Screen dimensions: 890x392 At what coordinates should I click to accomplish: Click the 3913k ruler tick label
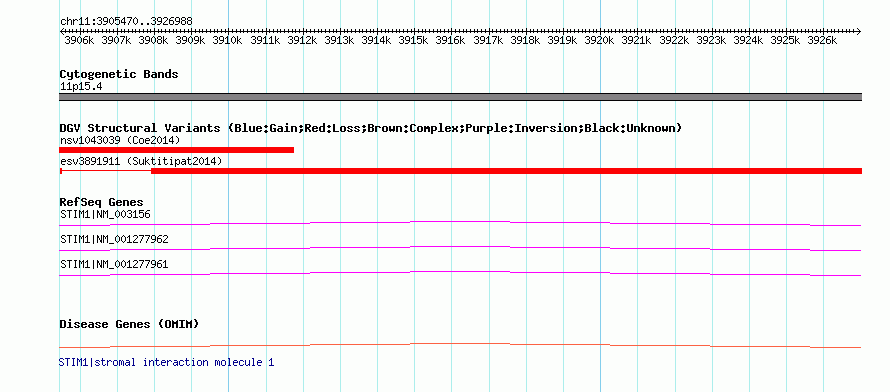click(x=340, y=40)
